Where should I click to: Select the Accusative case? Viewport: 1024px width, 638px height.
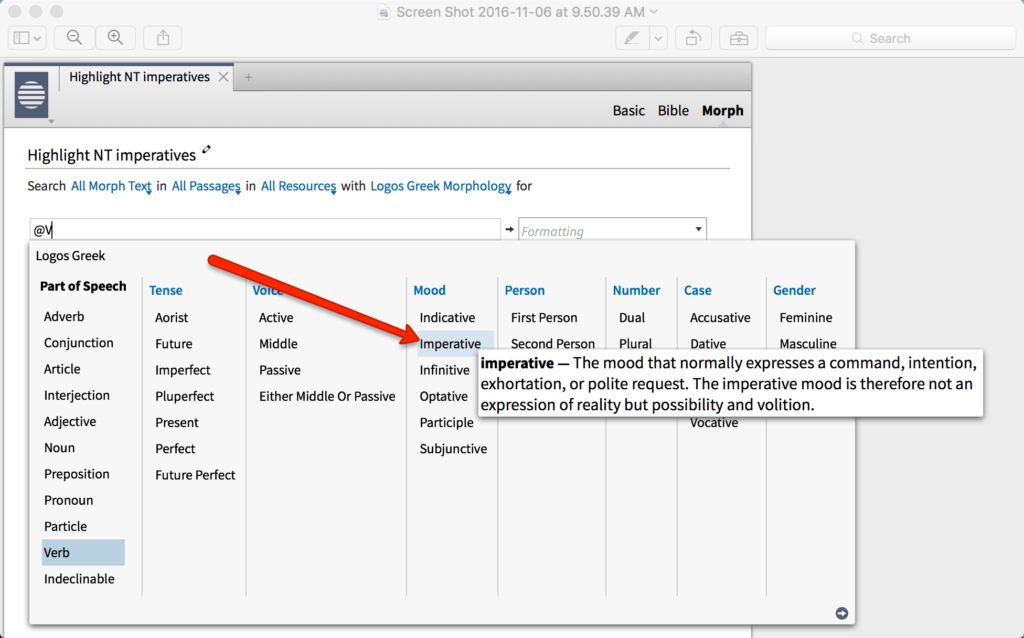tap(720, 317)
